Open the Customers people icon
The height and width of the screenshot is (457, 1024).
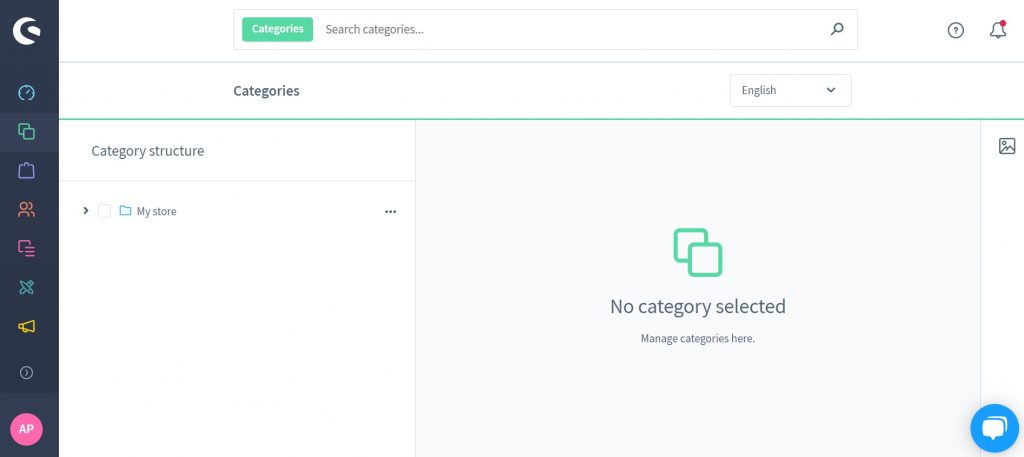coord(26,210)
